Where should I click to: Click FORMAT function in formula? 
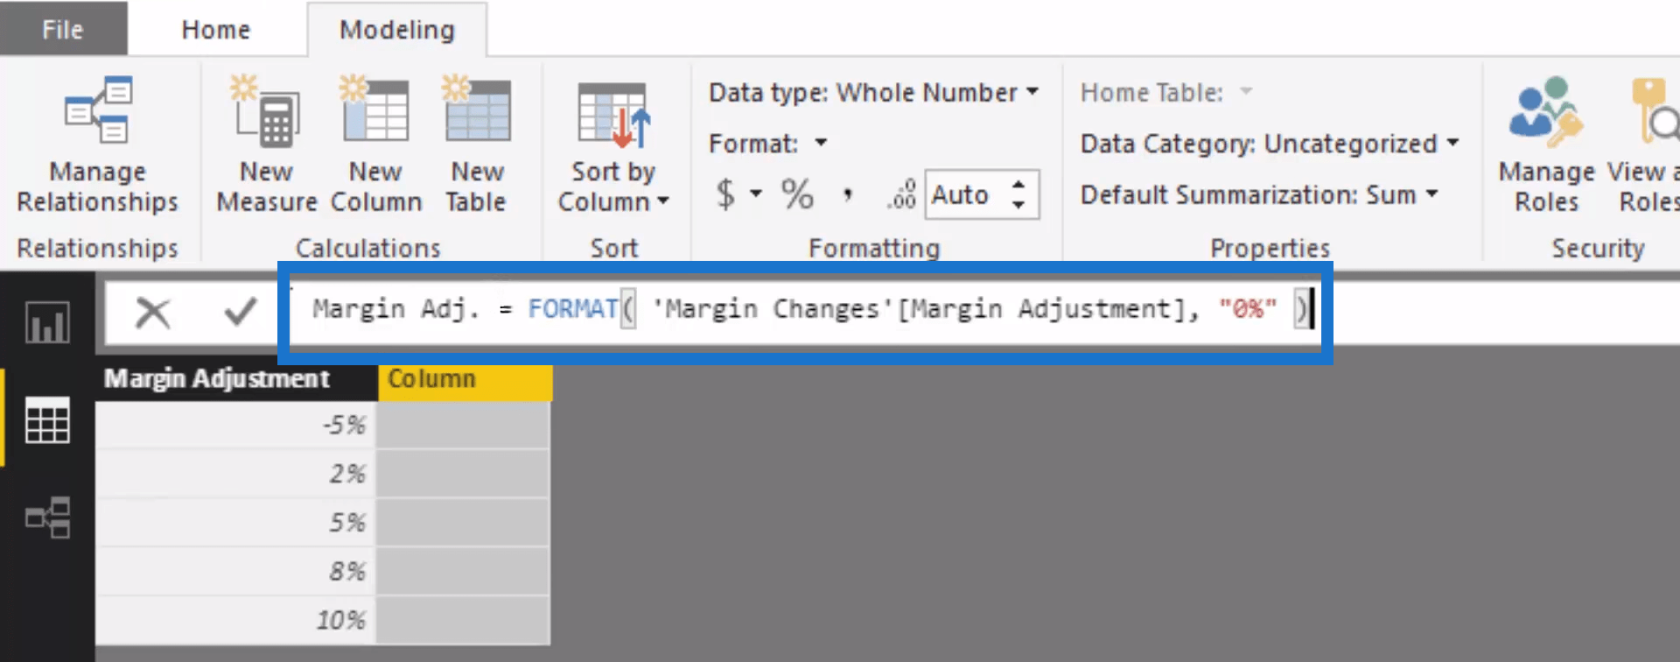[x=573, y=309]
